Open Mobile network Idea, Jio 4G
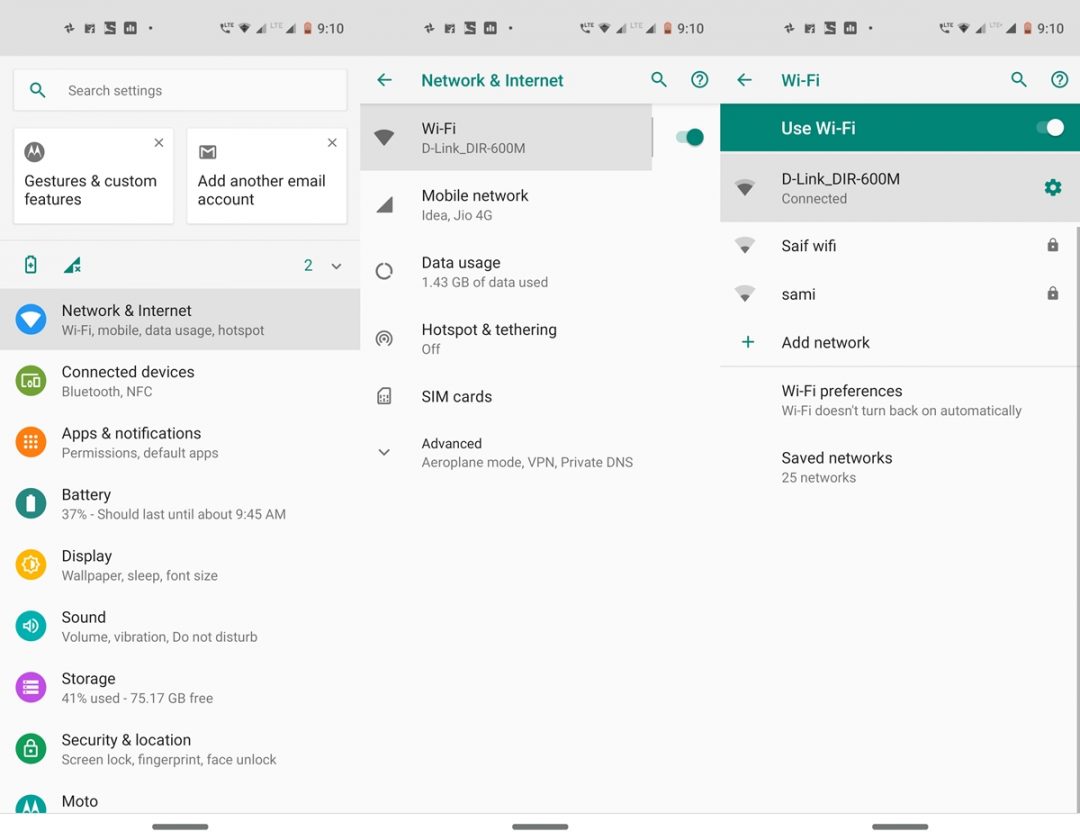1080x840 pixels. pyautogui.click(x=540, y=204)
